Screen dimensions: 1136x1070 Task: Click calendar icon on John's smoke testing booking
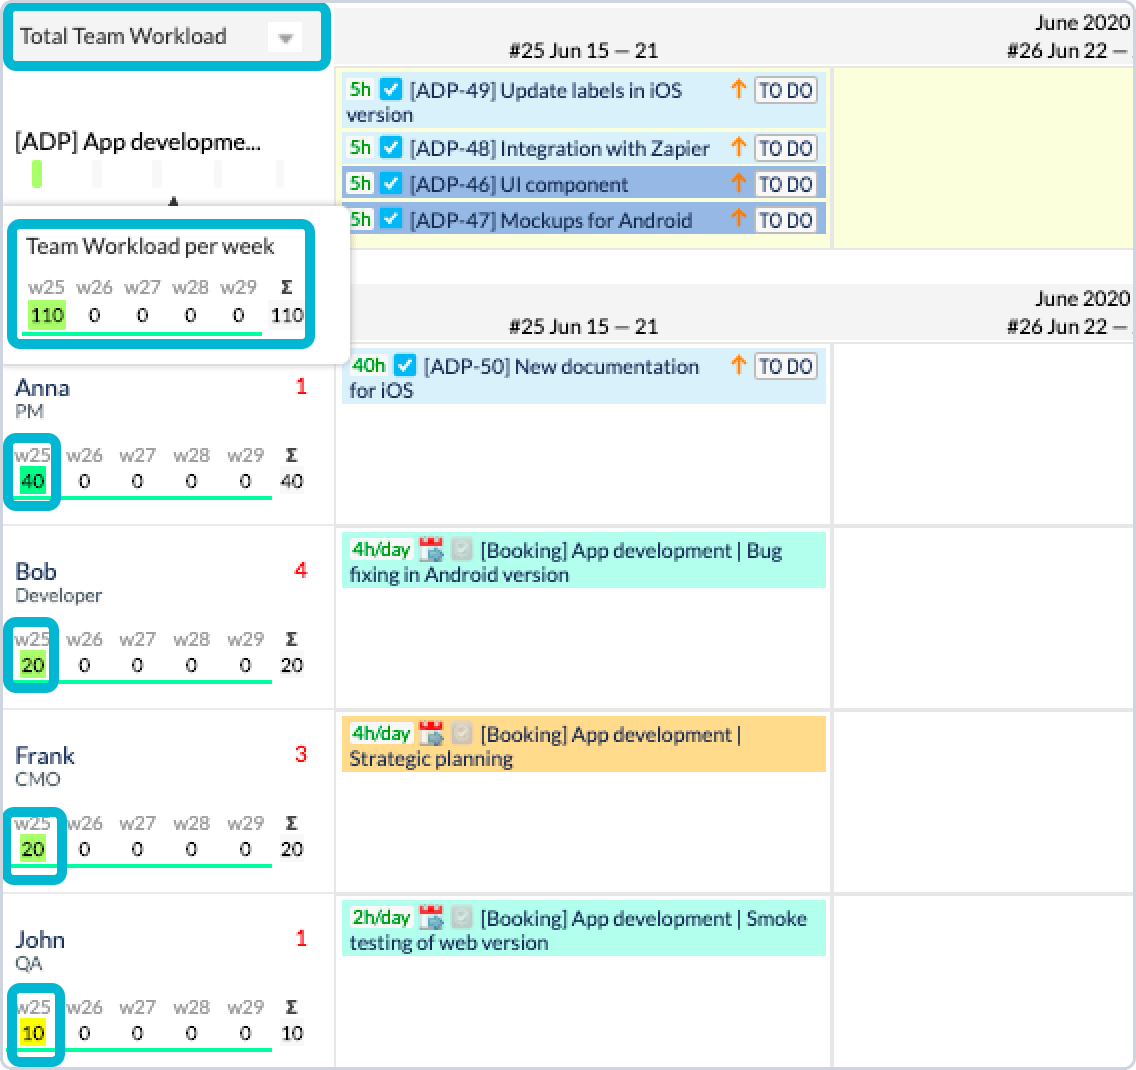(x=431, y=918)
